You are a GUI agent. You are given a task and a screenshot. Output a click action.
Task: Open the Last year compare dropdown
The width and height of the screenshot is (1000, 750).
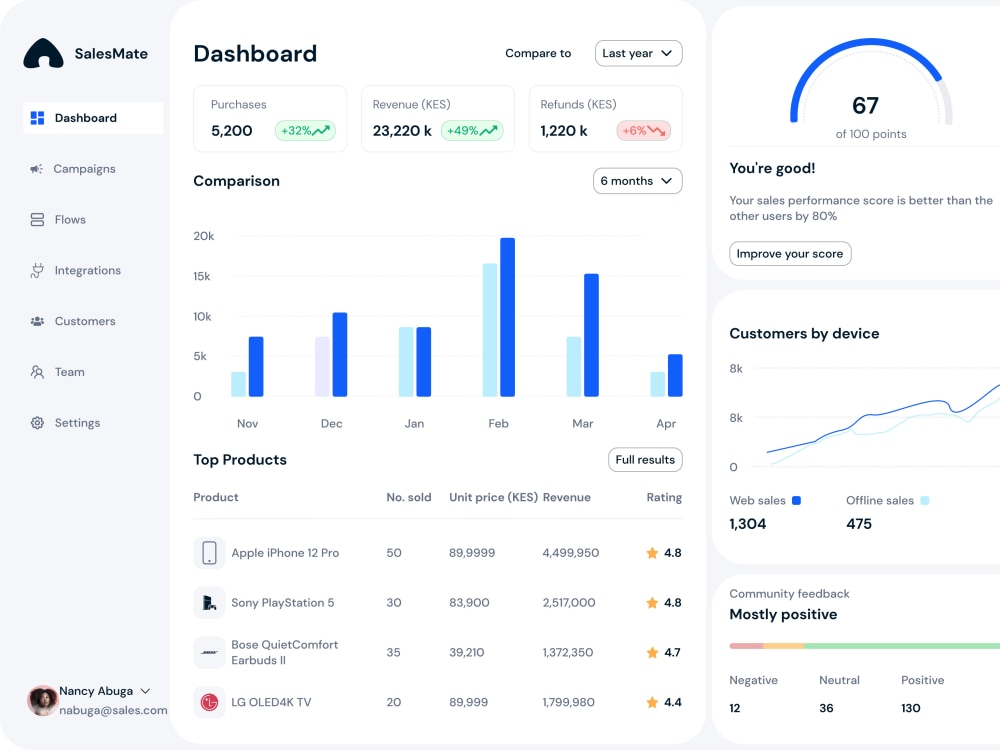point(638,54)
